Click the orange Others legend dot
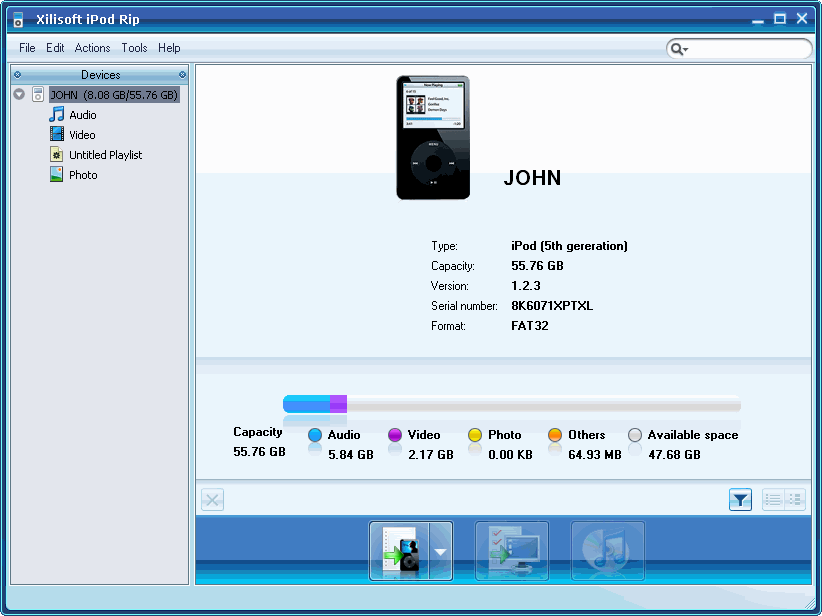The height and width of the screenshot is (616, 822). 555,435
